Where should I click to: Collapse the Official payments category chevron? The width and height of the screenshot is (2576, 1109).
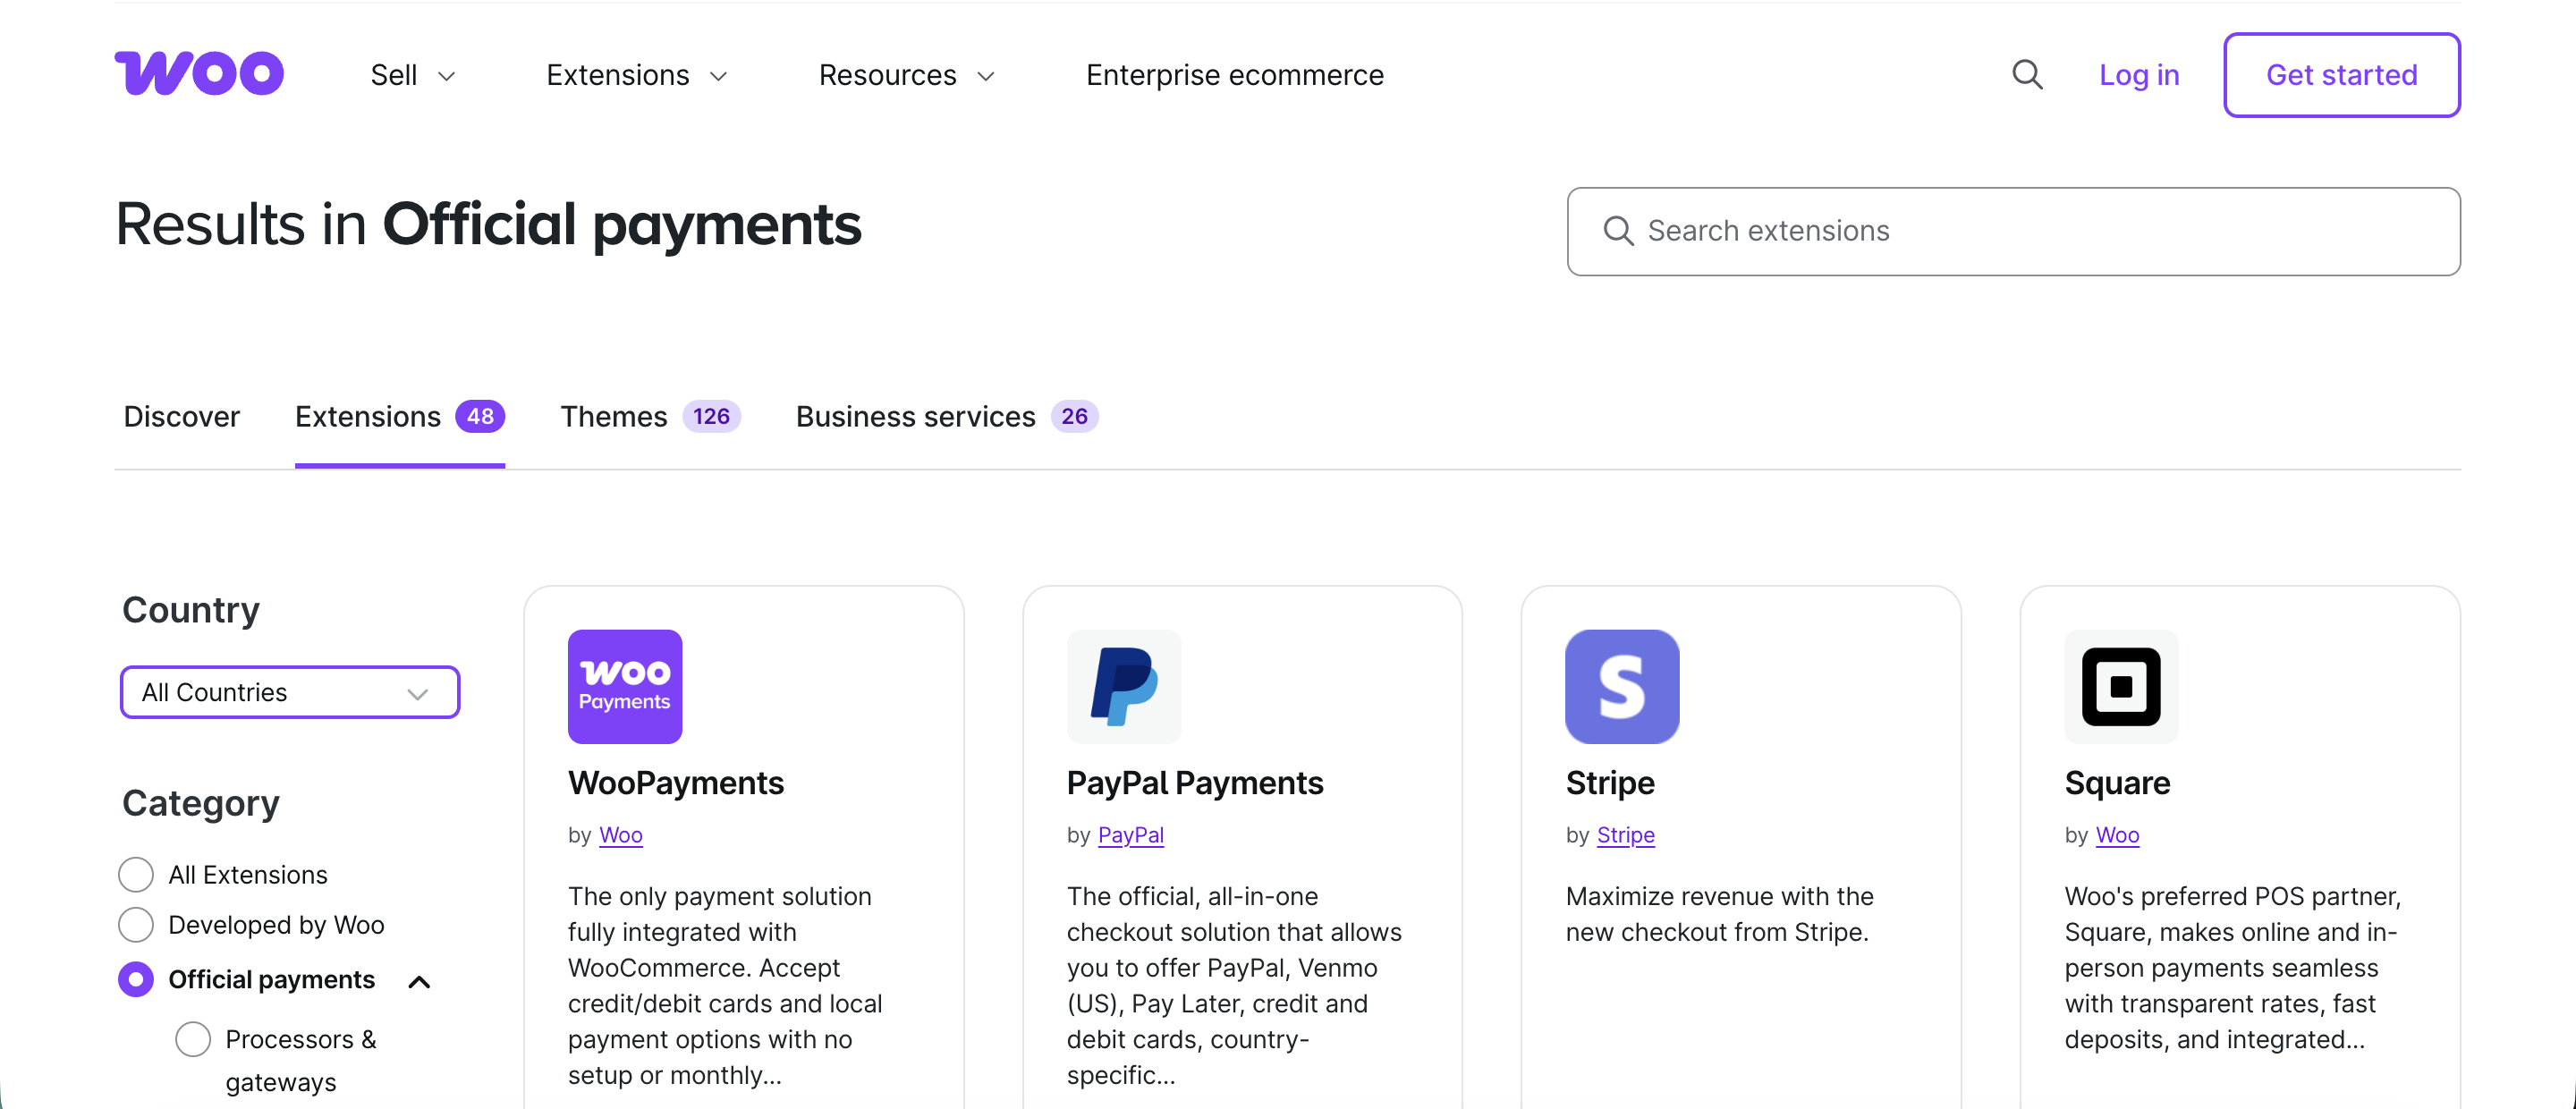[420, 981]
